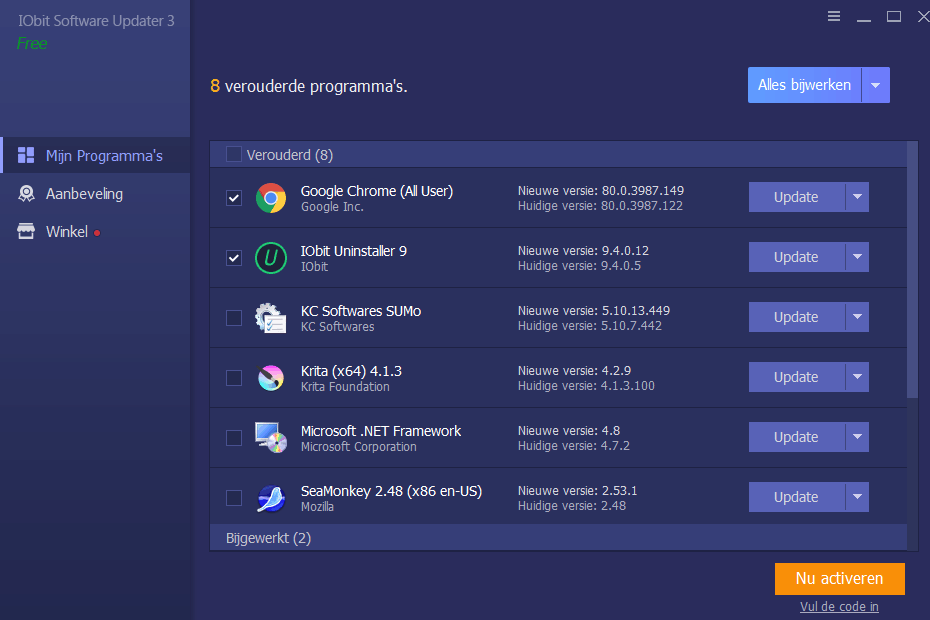Viewport: 930px width, 620px height.
Task: Click the Krita app icon
Action: click(270, 378)
